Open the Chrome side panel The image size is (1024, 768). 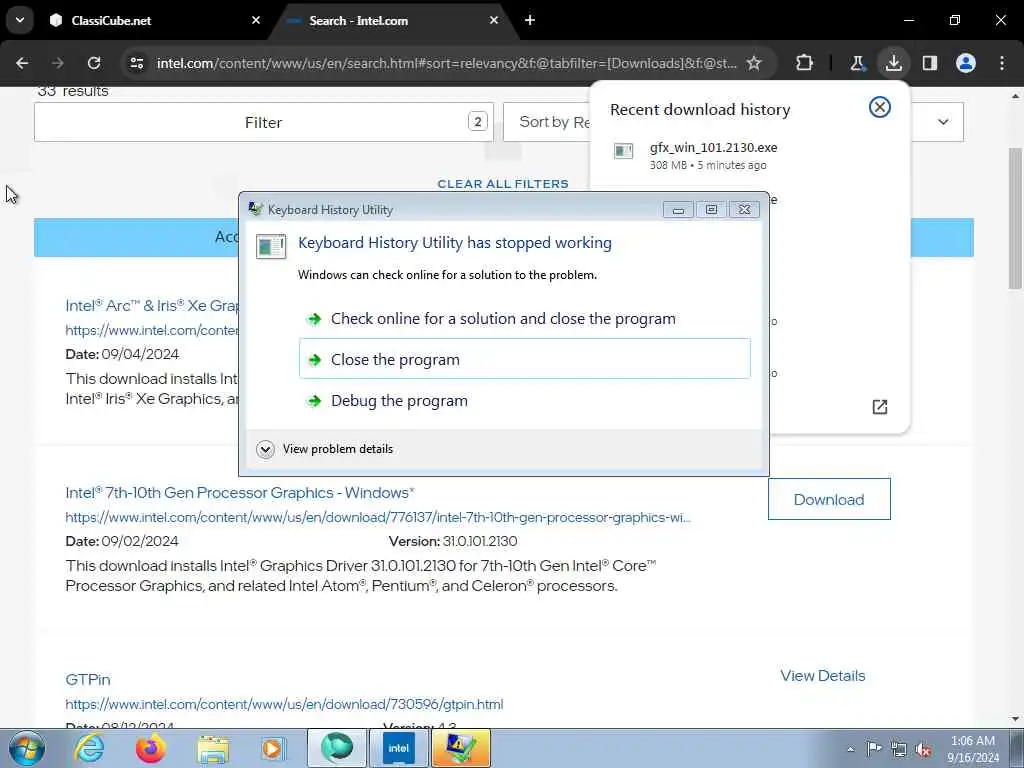click(x=930, y=63)
